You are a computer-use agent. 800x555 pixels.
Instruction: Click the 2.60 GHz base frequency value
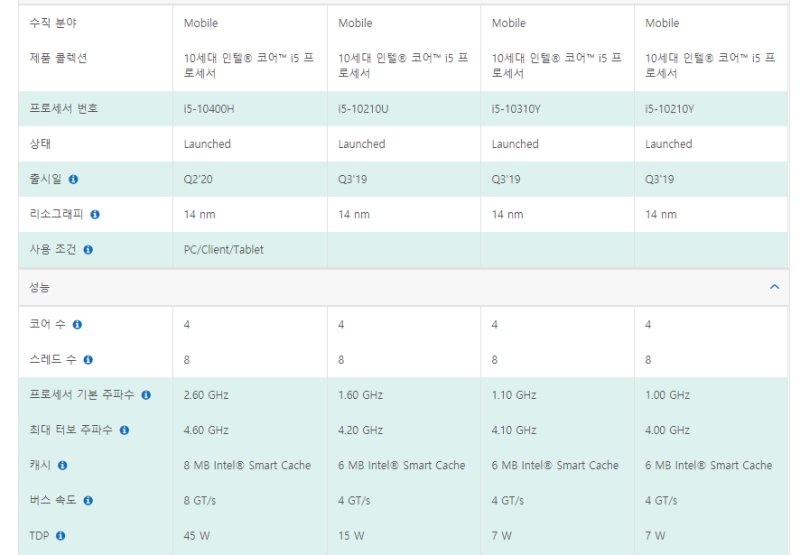(206, 395)
